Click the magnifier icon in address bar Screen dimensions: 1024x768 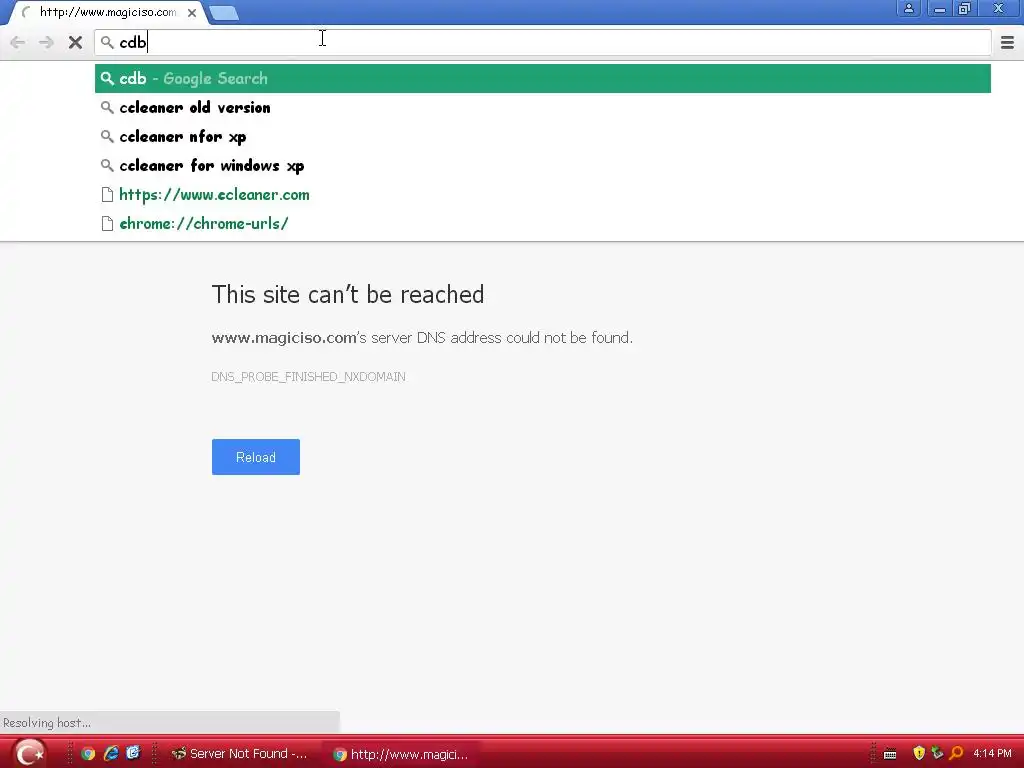107,43
